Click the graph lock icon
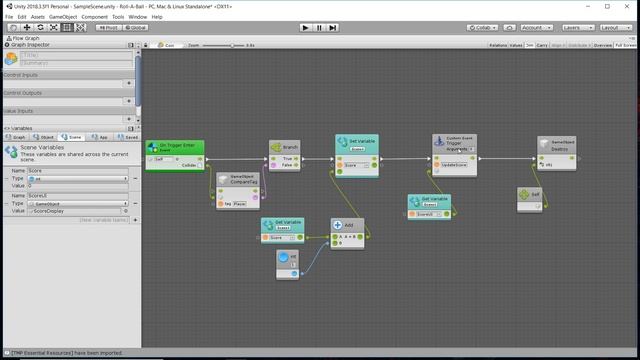Screen dimensions: 640x360 [146, 45]
